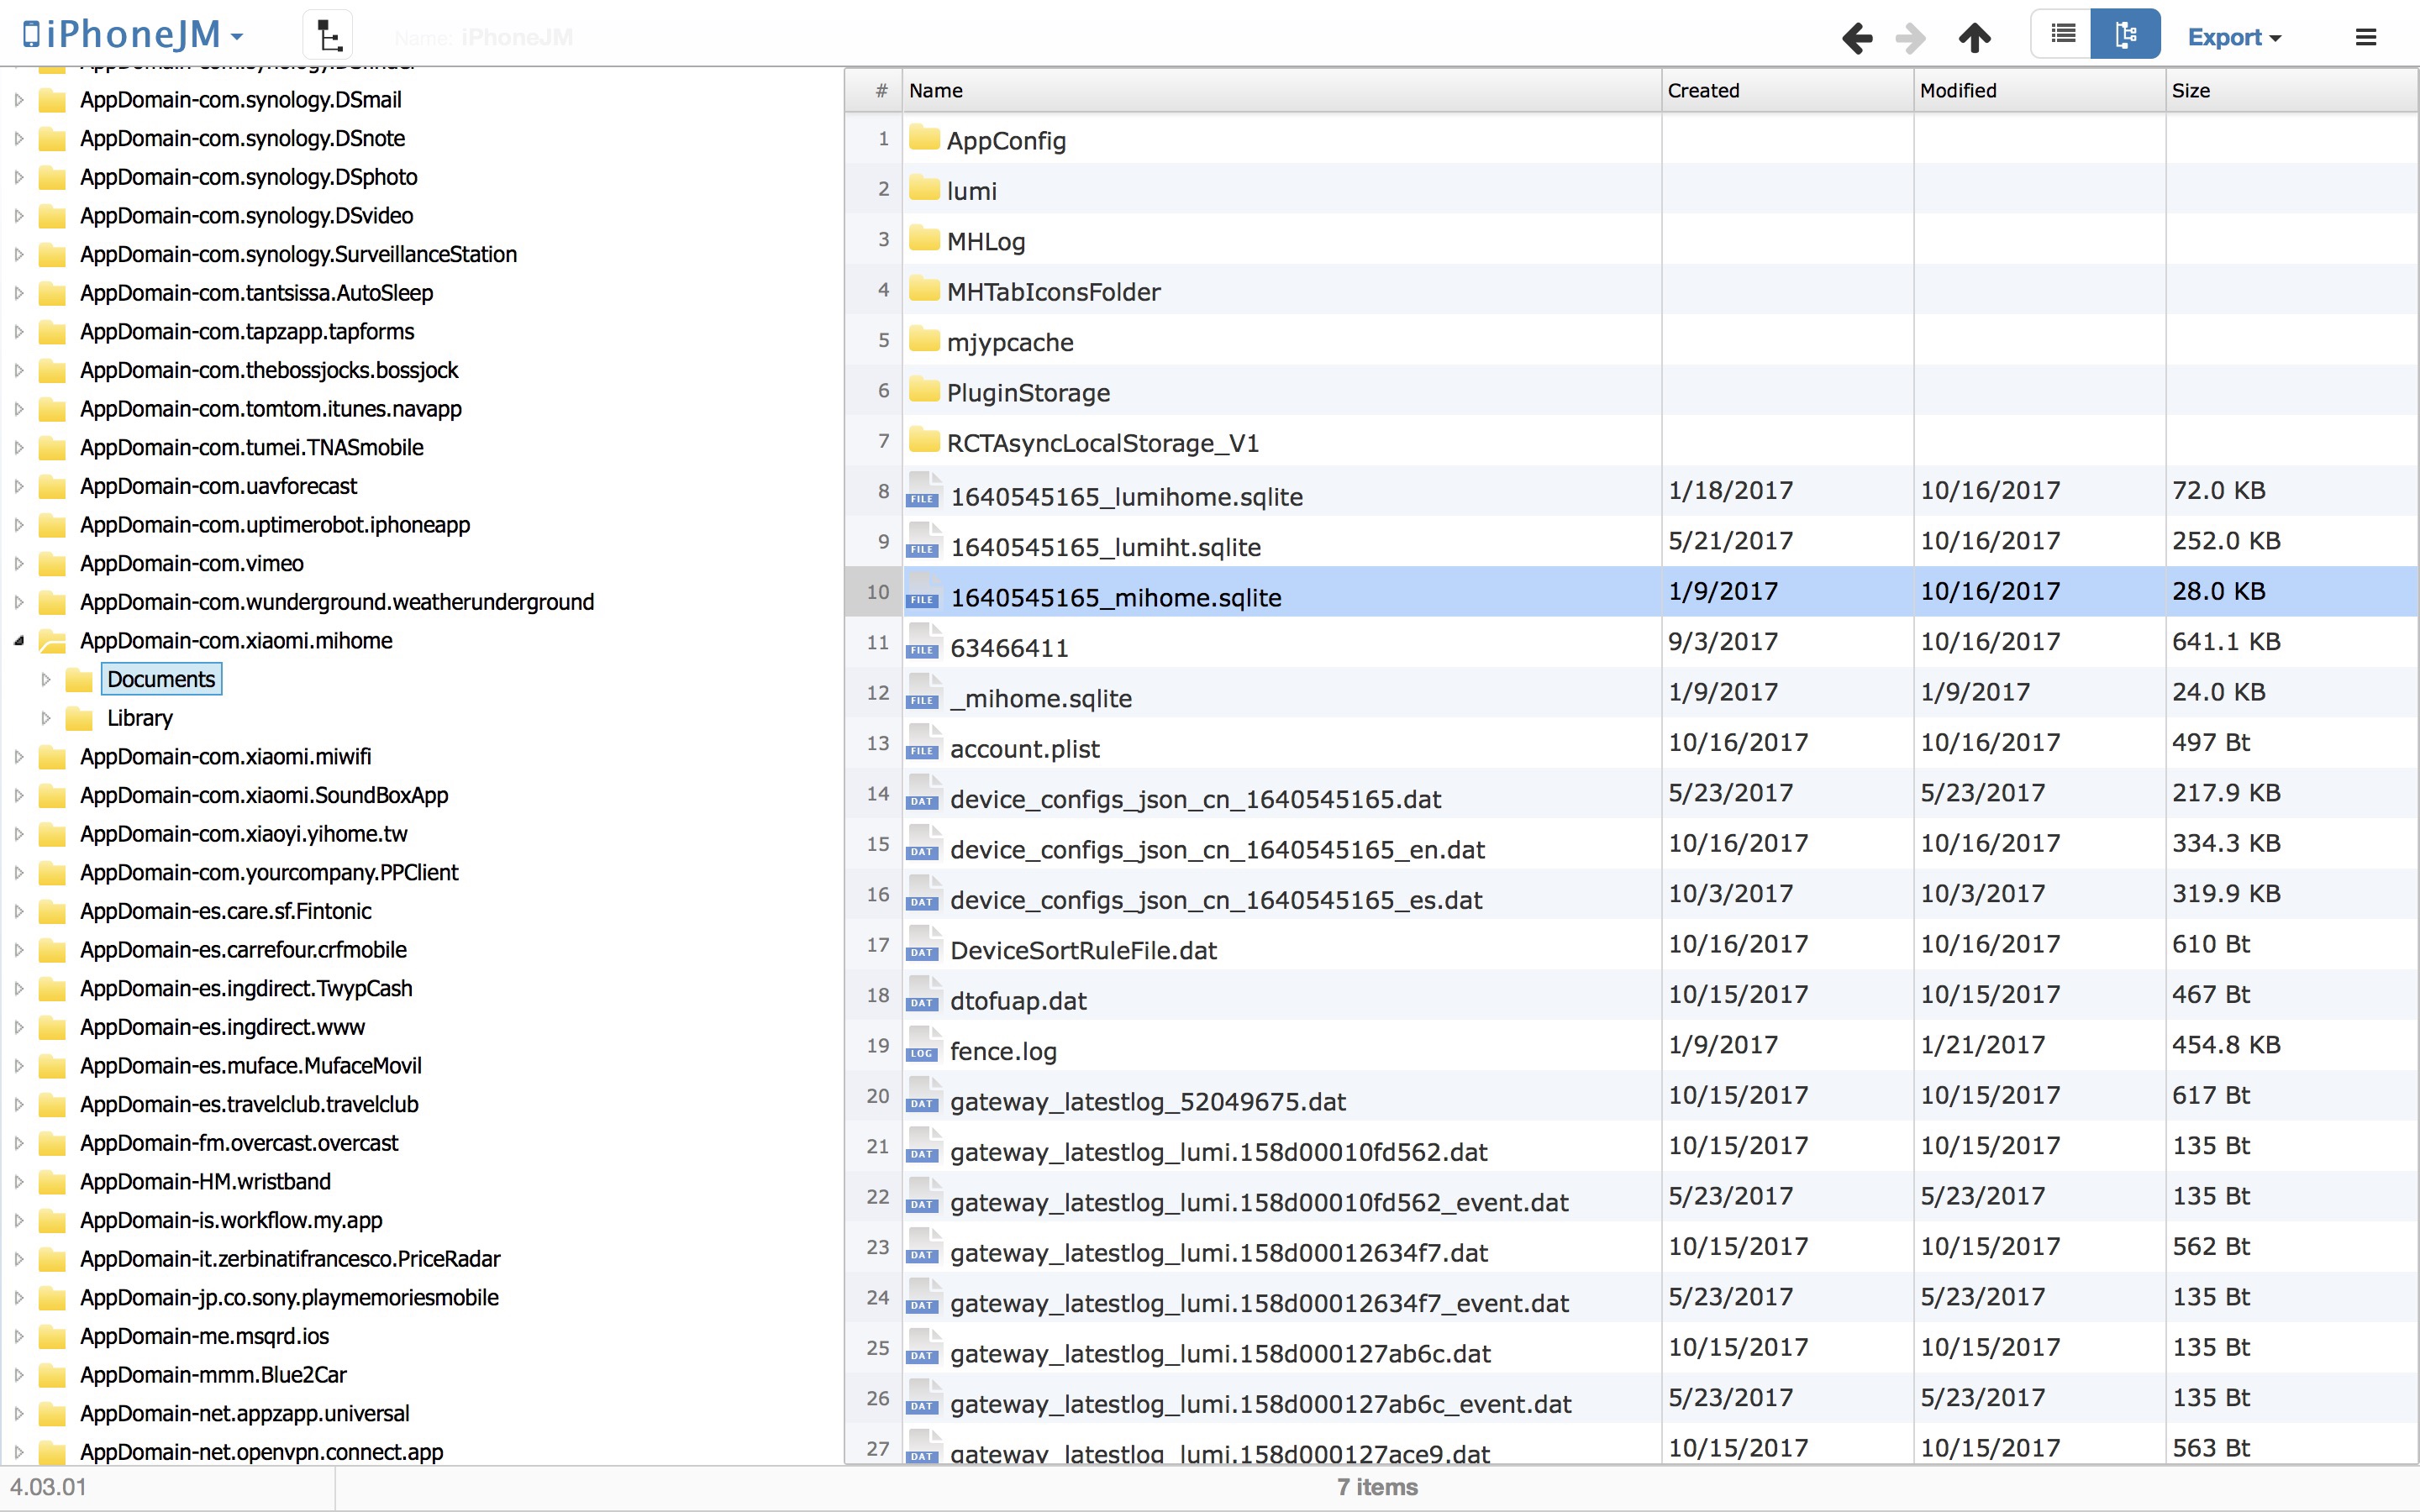
Task: Select AppDomain-es.carrefour.crfmobile in tree
Action: 243,950
